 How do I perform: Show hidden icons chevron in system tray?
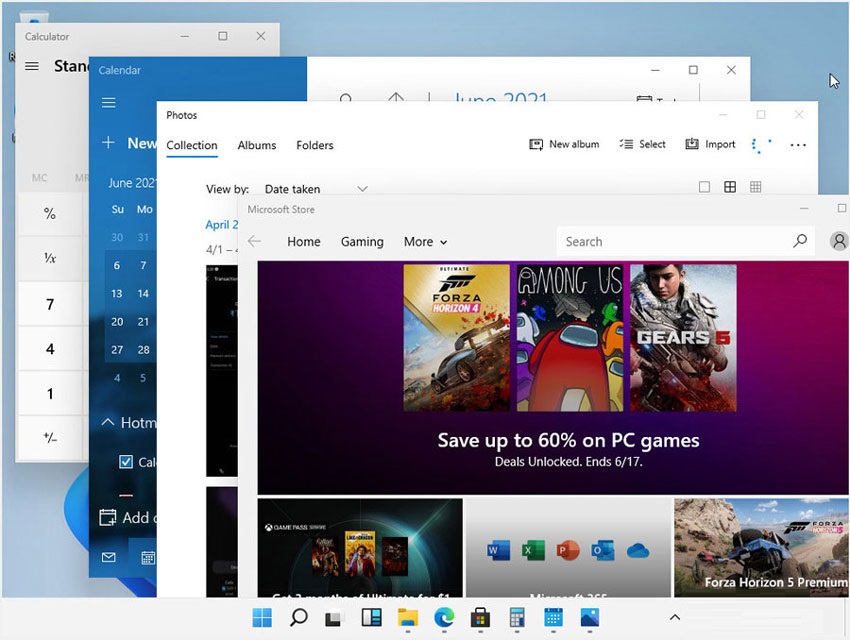[x=675, y=617]
